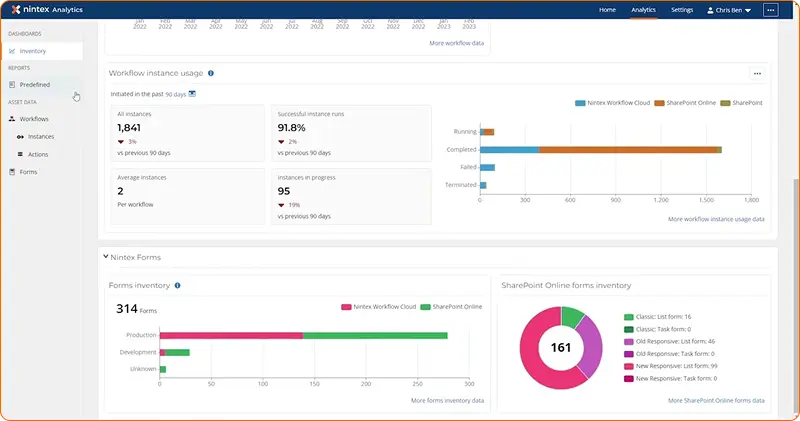Toggle Old Responsive: Task form: 0 legend

click(x=629, y=354)
